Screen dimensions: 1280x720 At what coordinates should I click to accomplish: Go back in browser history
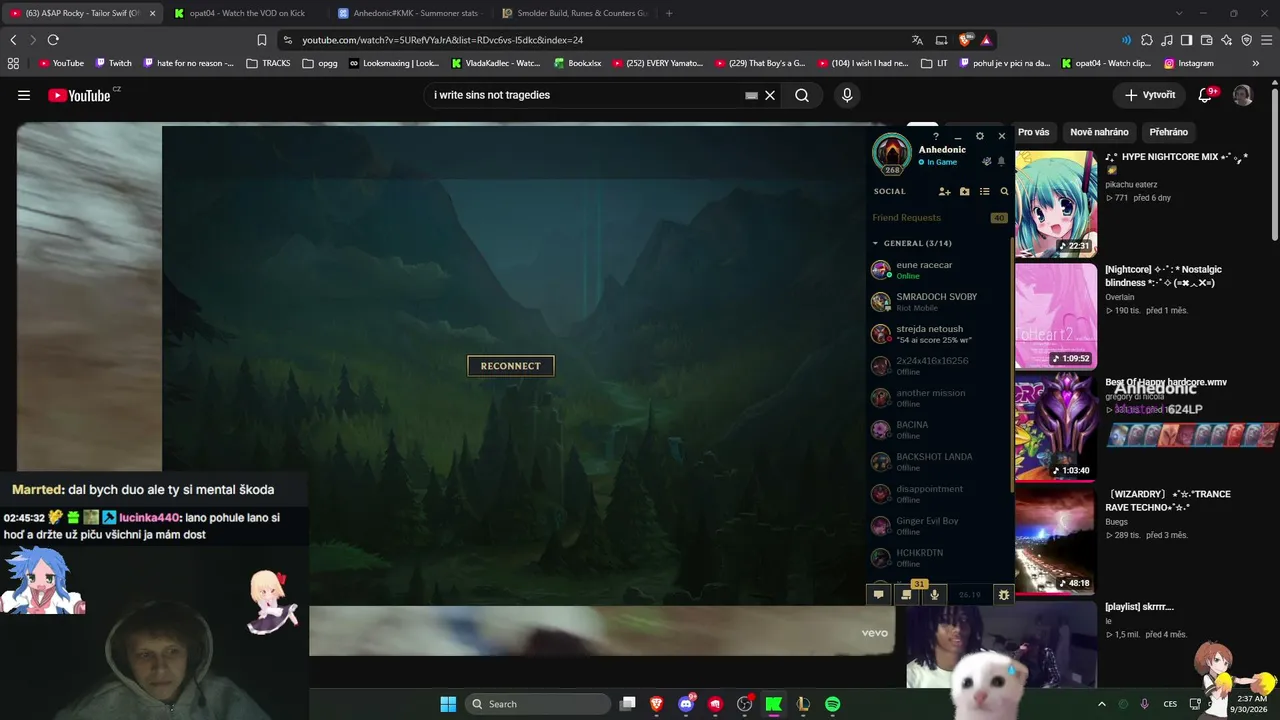(x=13, y=40)
